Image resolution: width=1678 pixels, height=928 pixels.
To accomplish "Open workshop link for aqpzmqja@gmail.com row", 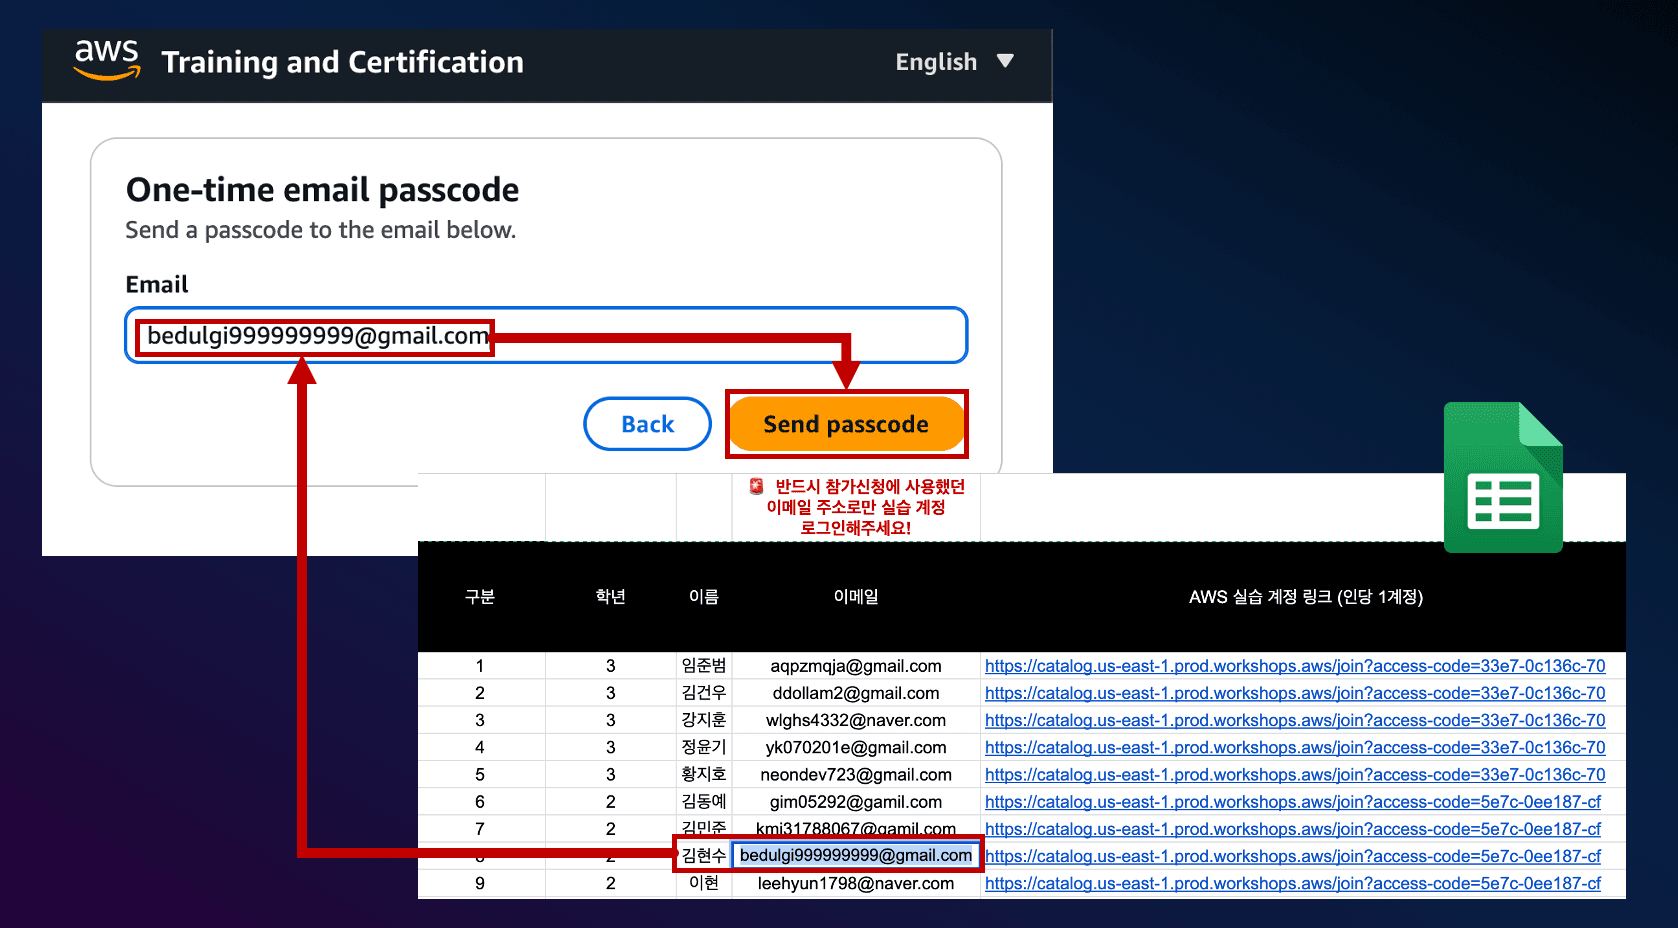I will [x=1294, y=666].
